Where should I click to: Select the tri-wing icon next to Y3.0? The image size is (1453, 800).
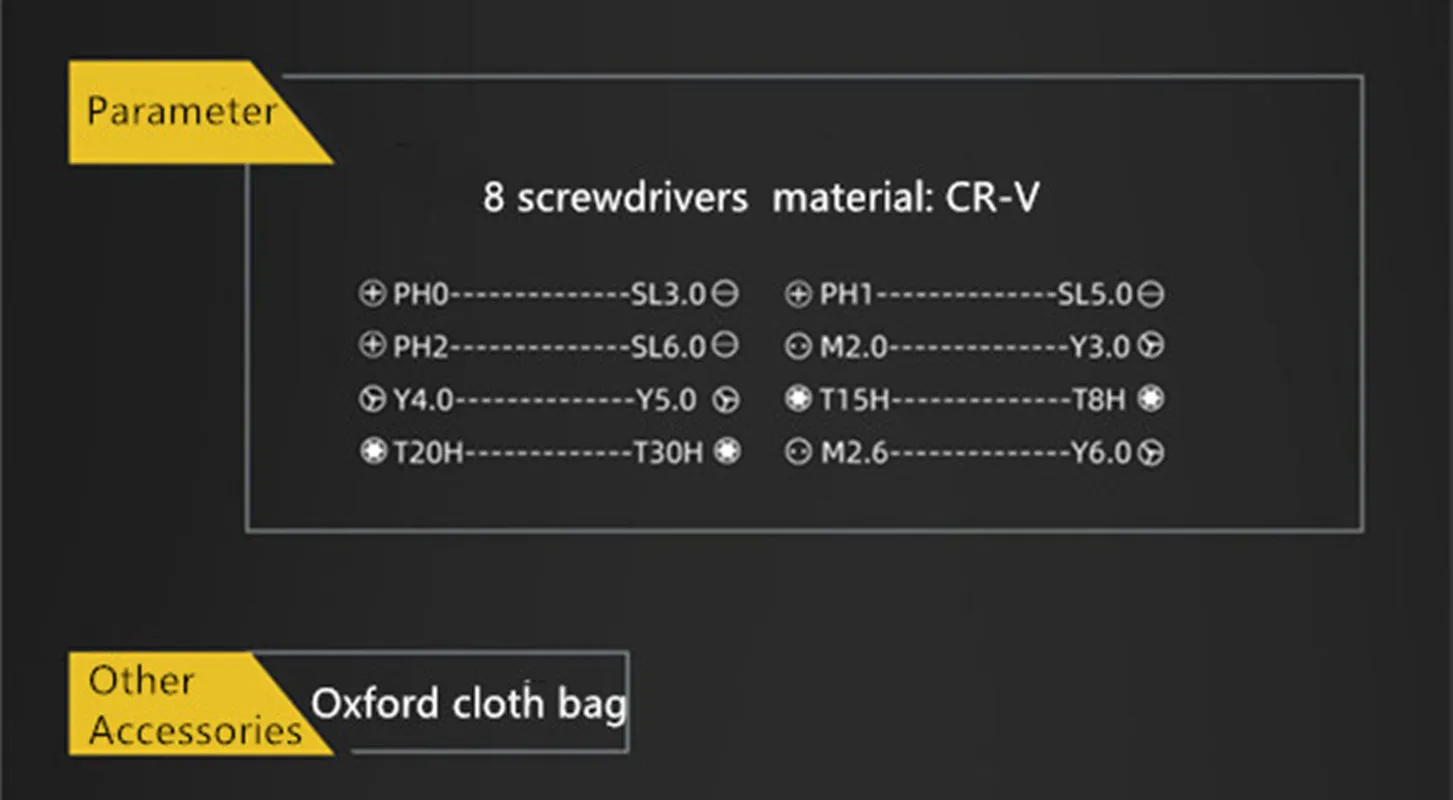(1152, 347)
